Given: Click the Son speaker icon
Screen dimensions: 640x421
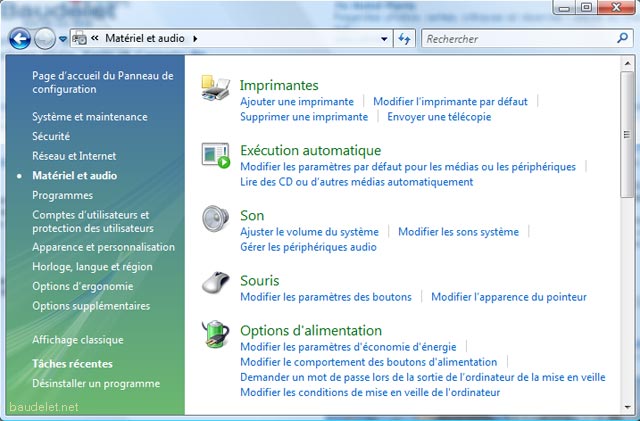Looking at the screenshot, I should (216, 219).
